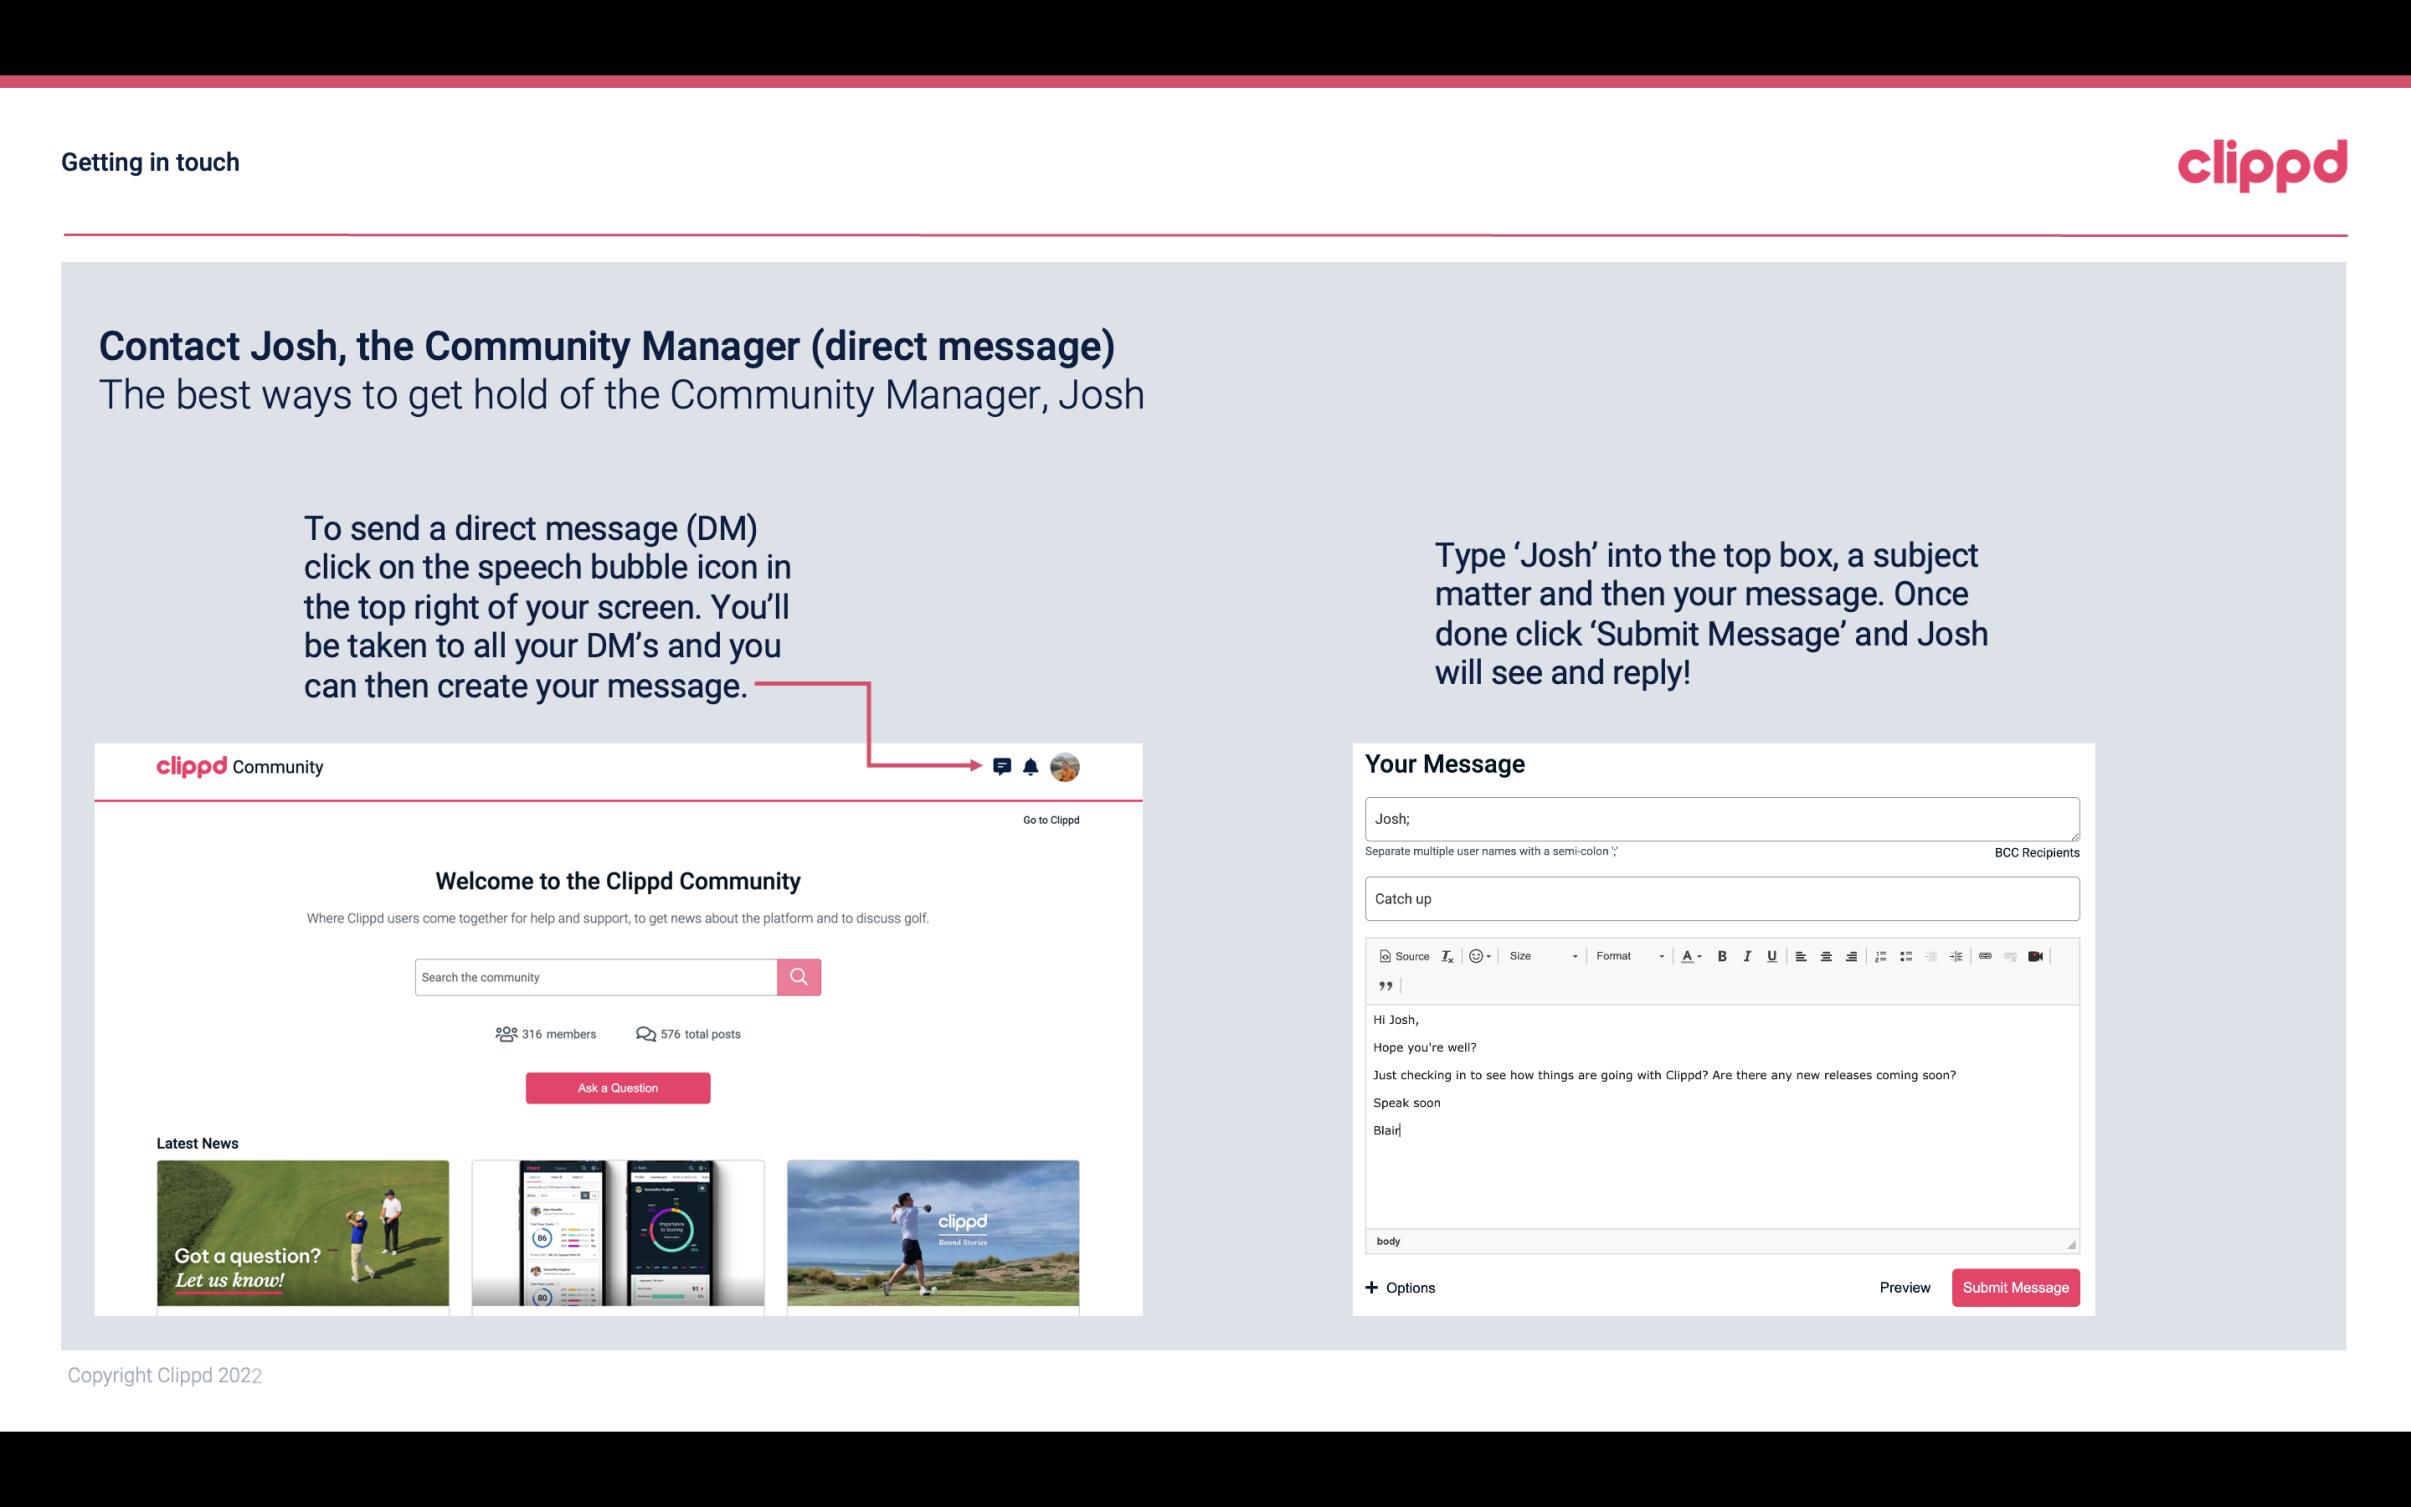Click the recipient input field
Image resolution: width=2411 pixels, height=1507 pixels.
pos(1720,816)
